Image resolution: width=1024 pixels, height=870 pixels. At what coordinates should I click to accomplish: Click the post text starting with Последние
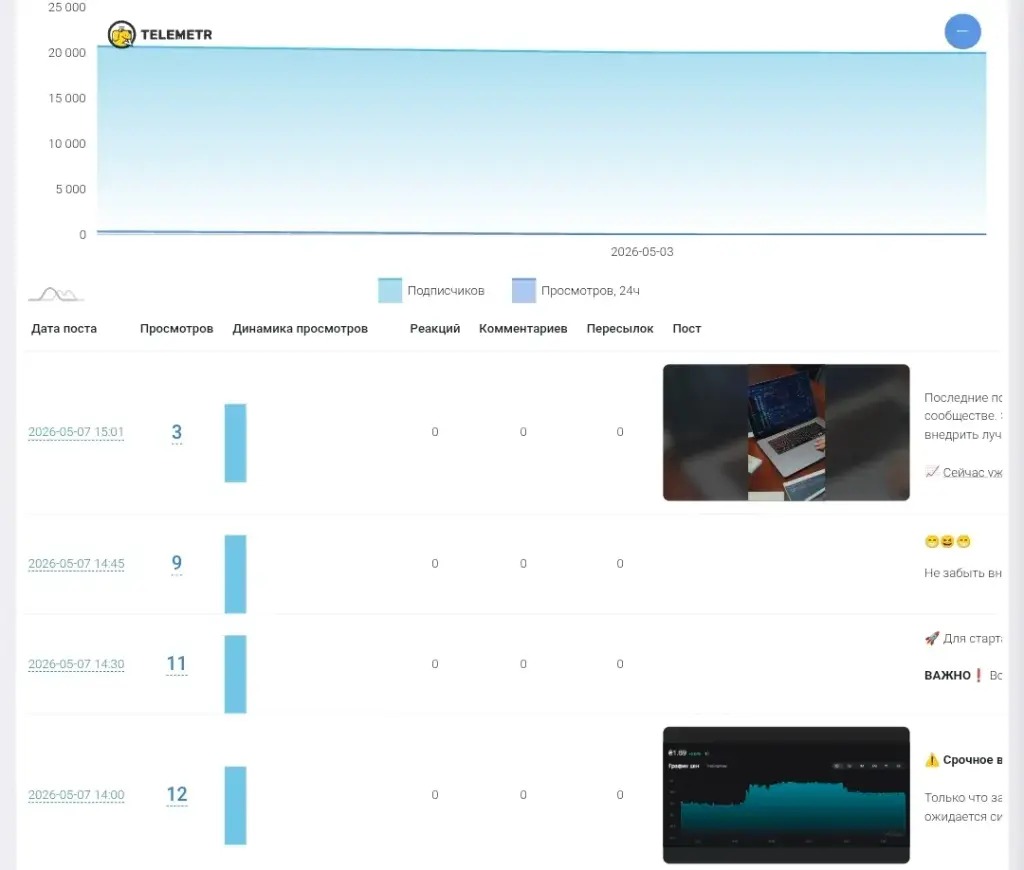tap(963, 416)
